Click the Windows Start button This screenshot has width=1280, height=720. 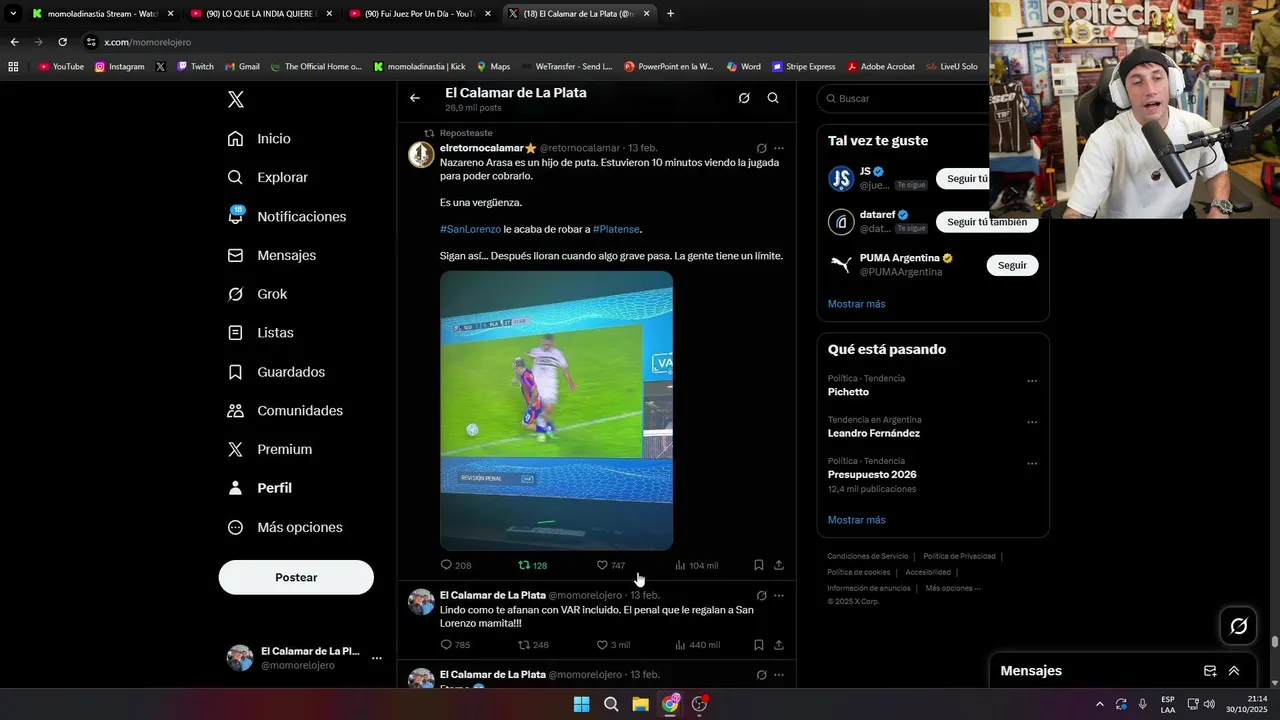coord(581,704)
